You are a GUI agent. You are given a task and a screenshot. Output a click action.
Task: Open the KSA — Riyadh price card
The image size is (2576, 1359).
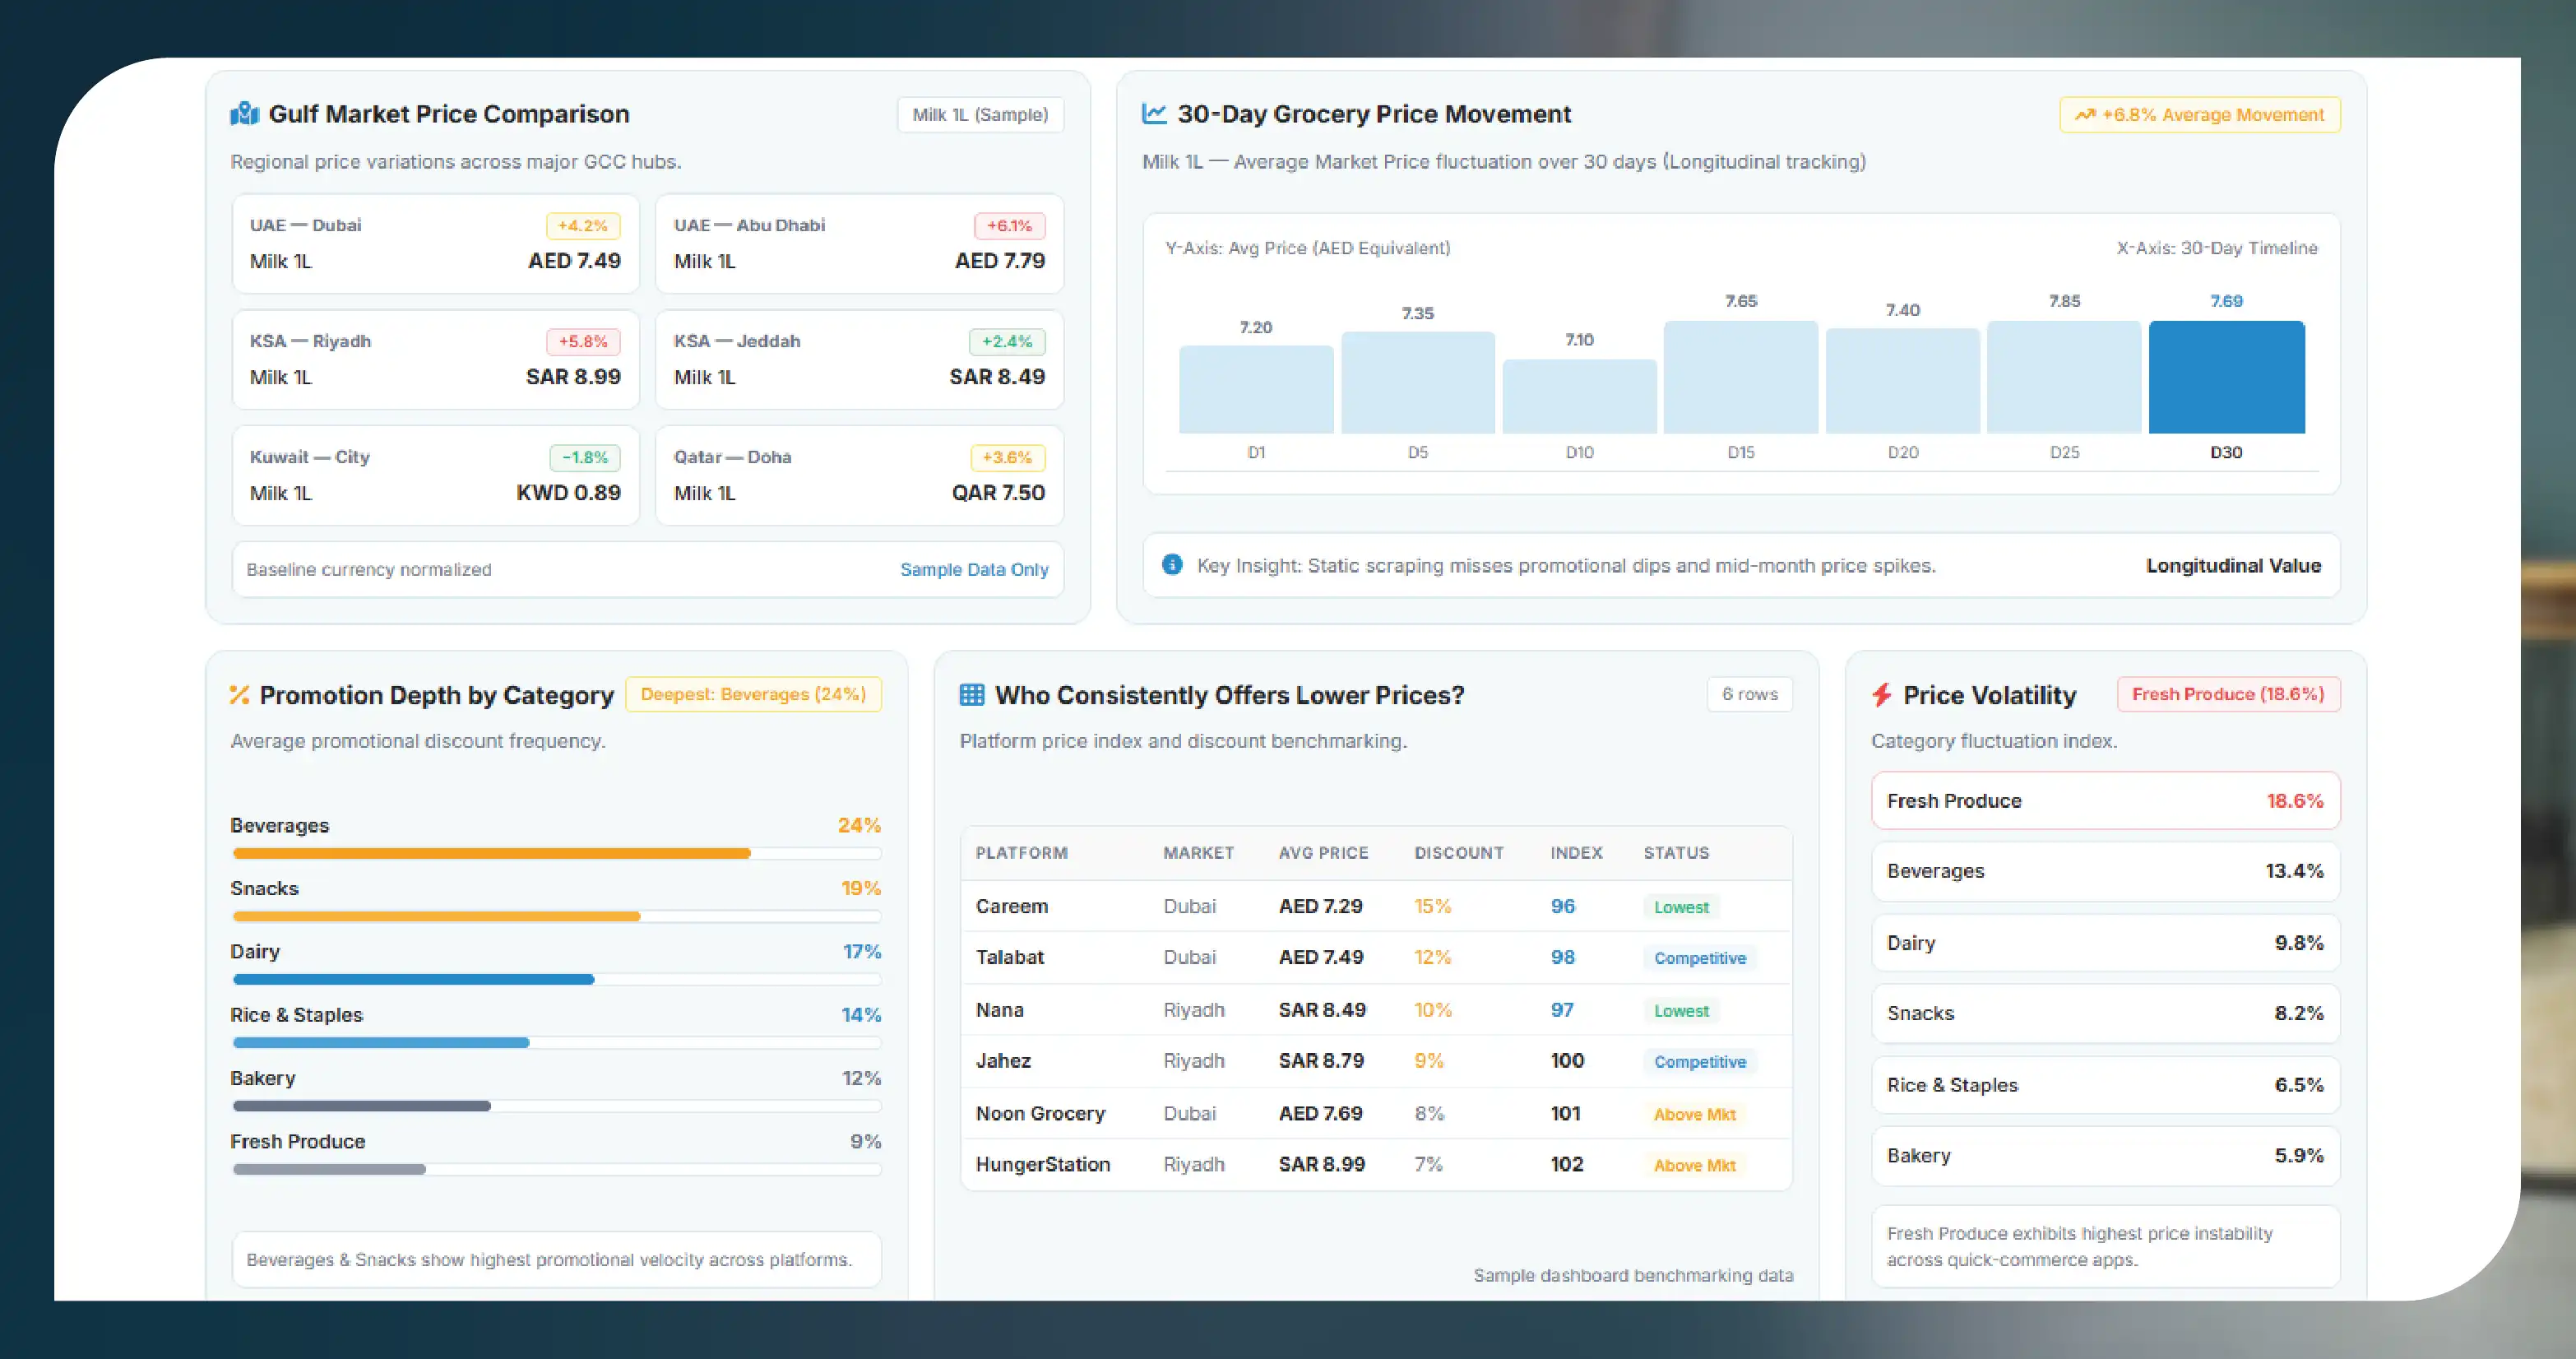435,360
